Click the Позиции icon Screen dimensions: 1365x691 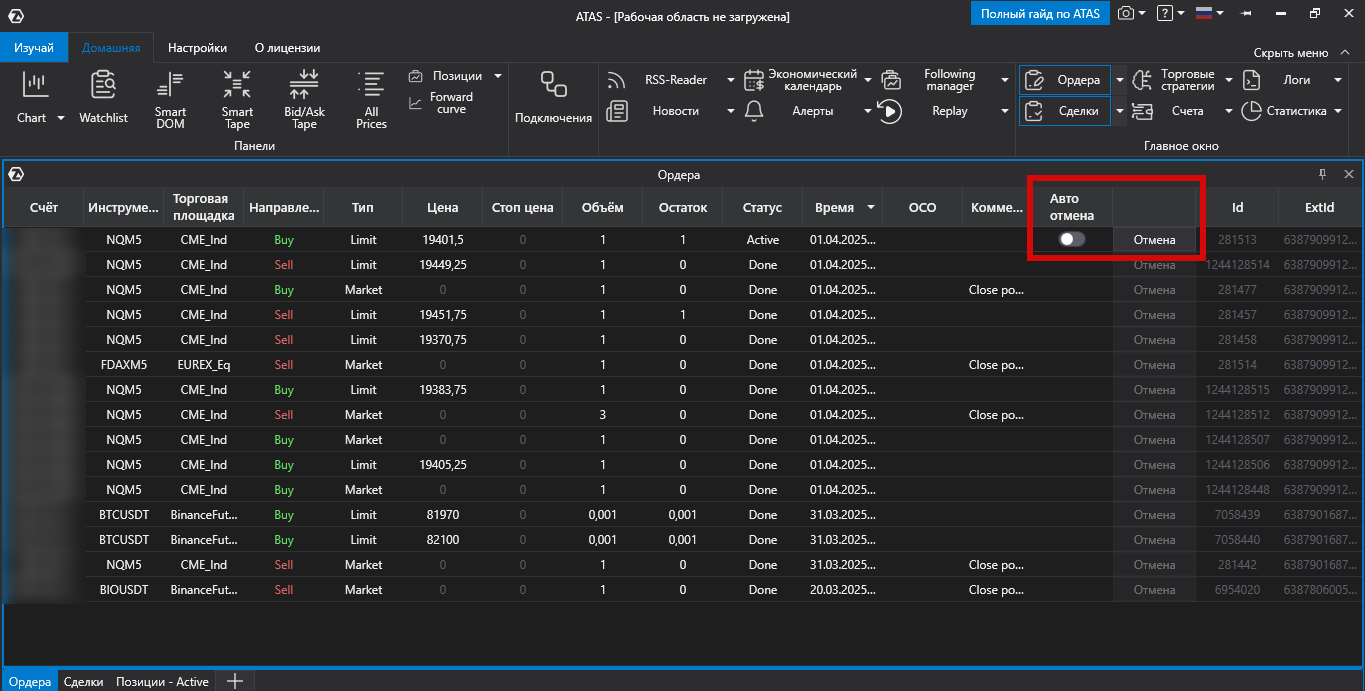417,76
